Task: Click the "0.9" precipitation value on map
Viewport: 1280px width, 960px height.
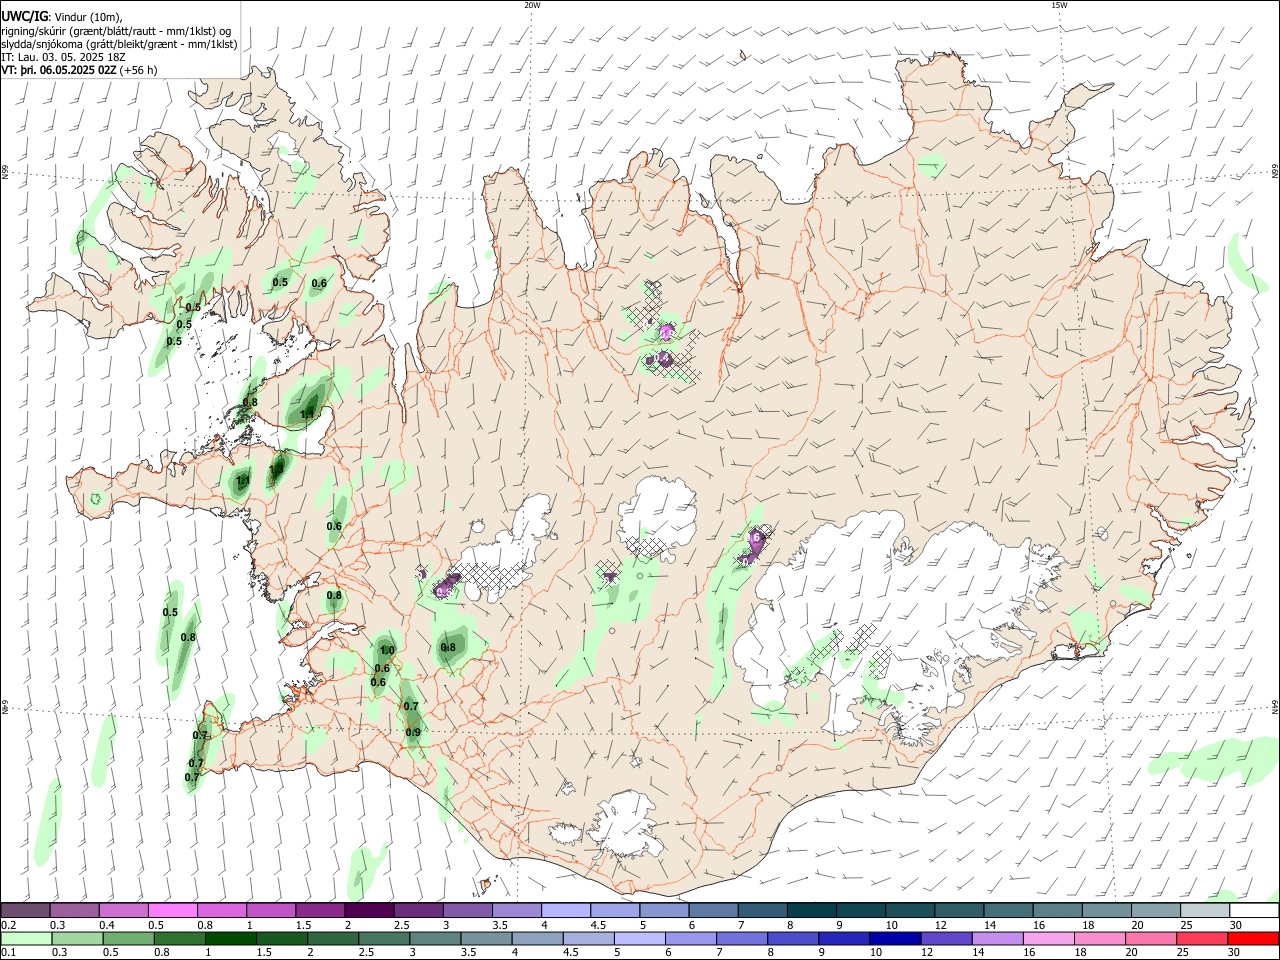Action: 413,732
